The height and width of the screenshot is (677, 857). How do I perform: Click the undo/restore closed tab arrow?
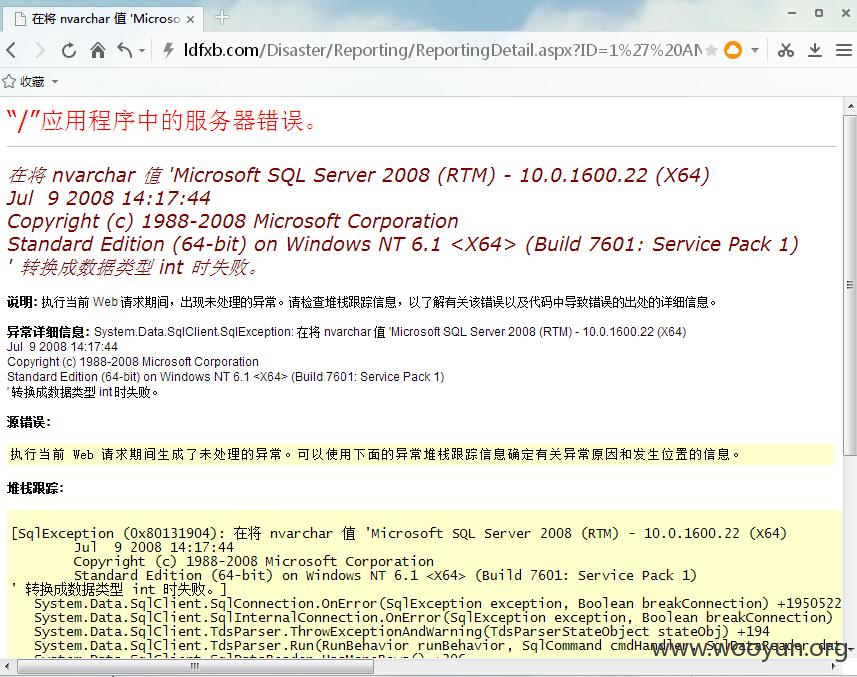125,50
